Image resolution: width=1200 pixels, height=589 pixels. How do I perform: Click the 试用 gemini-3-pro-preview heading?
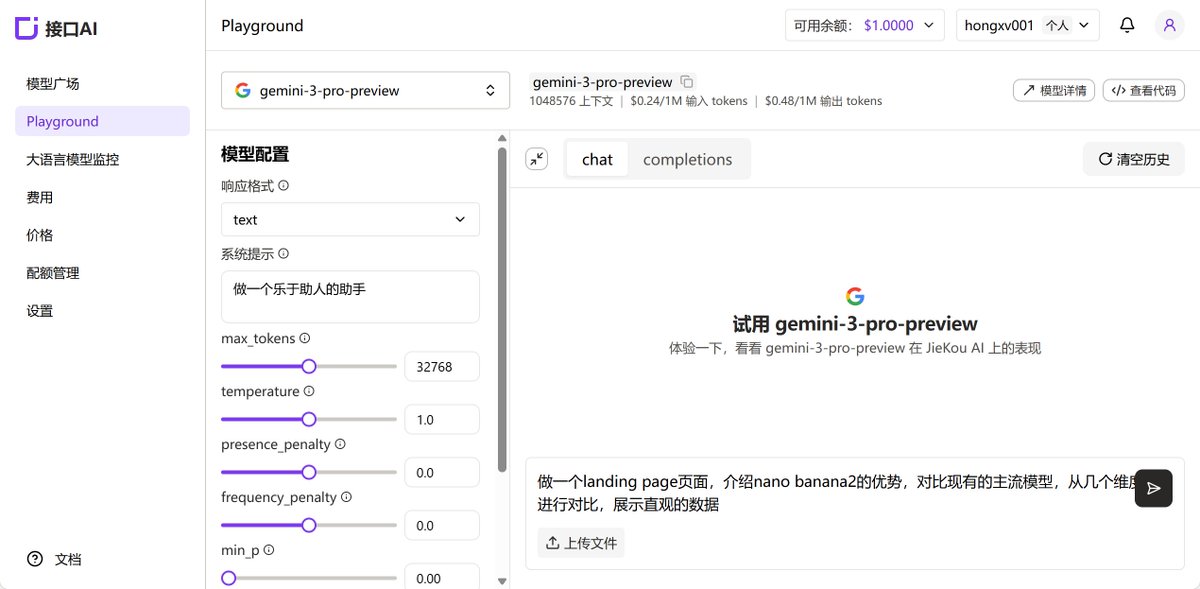pyautogui.click(x=855, y=324)
